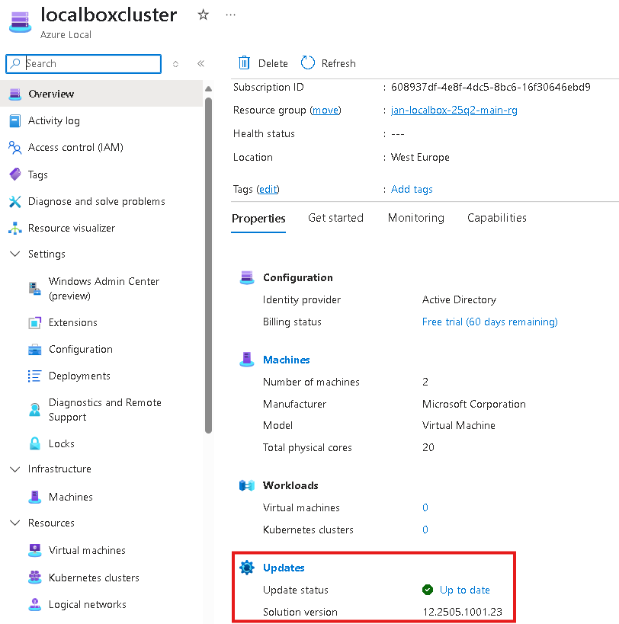Click the Diagnose wrench icon
This screenshot has width=619, height=624.
15,201
